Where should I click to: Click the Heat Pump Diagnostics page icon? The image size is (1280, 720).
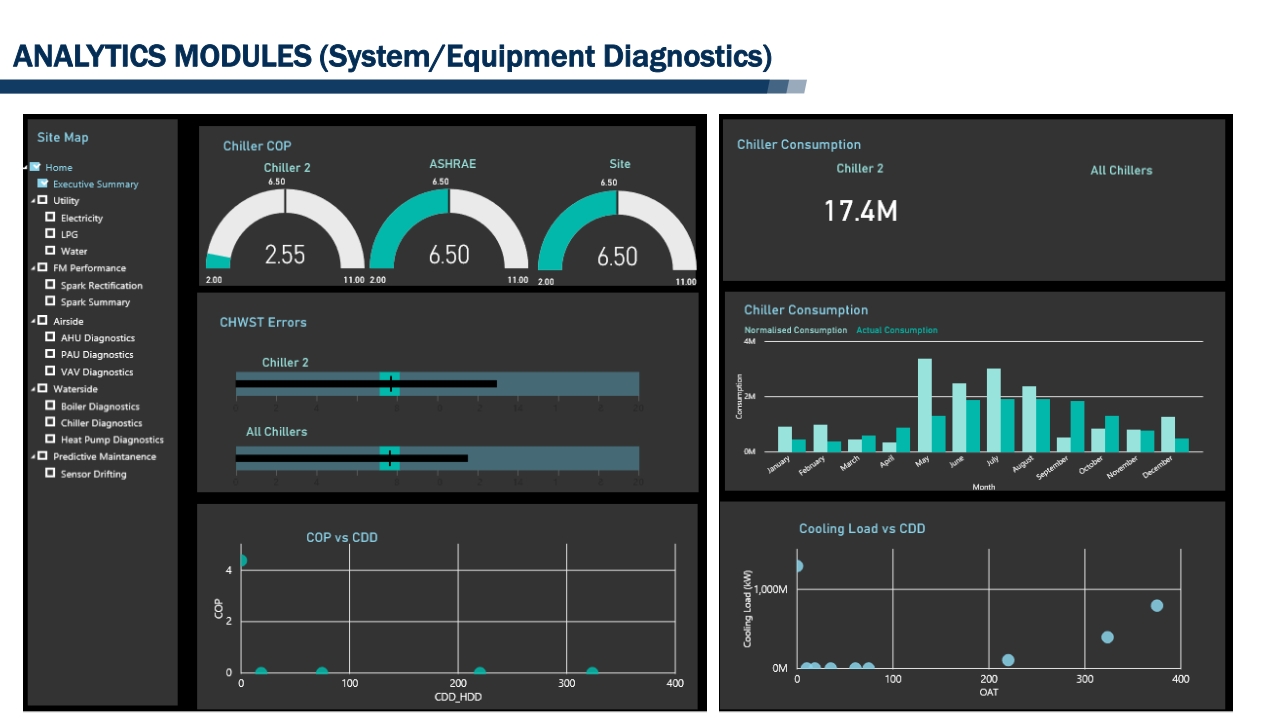click(50, 440)
